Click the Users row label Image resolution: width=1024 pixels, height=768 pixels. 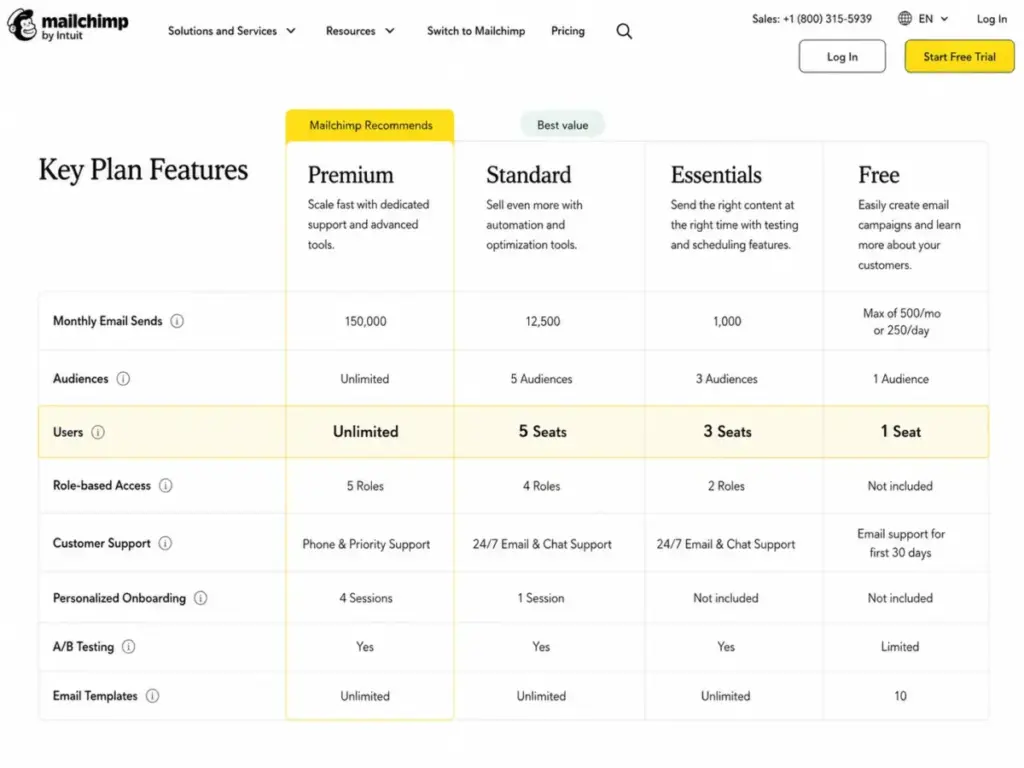click(68, 432)
